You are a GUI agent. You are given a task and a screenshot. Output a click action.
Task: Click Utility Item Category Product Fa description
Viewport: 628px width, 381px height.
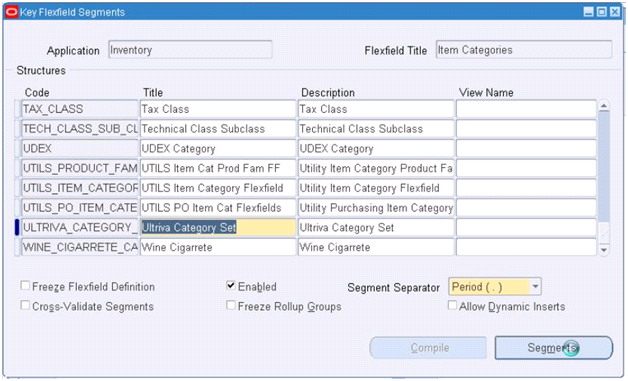376,168
